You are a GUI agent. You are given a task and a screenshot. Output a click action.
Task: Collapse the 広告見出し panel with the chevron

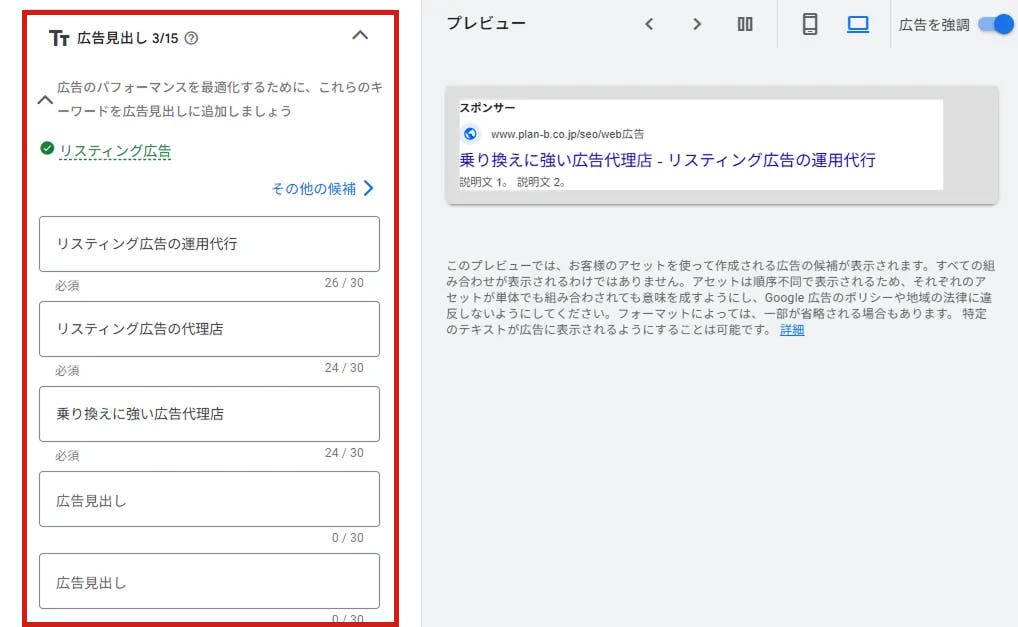(x=360, y=38)
